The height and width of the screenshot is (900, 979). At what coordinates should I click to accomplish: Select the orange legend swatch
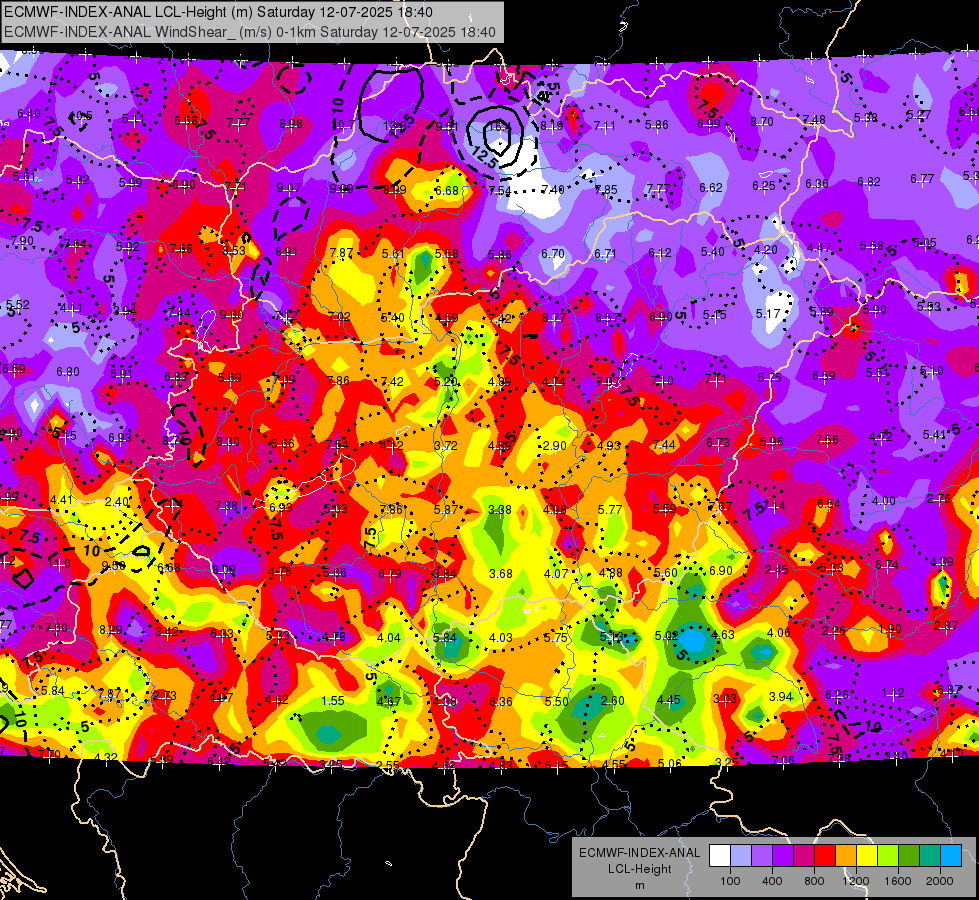[x=846, y=856]
